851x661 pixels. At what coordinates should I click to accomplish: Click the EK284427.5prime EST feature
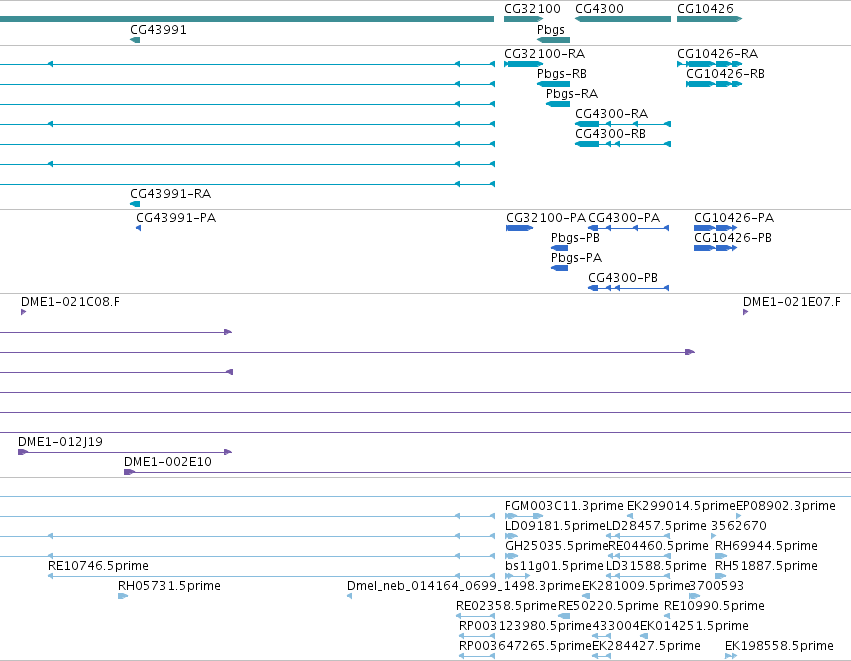[x=601, y=656]
